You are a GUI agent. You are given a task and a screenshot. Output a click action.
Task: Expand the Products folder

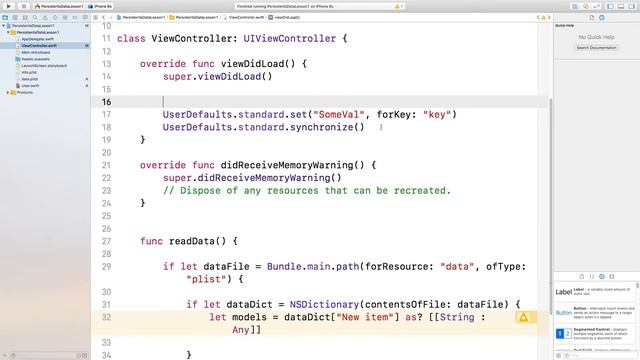8,92
